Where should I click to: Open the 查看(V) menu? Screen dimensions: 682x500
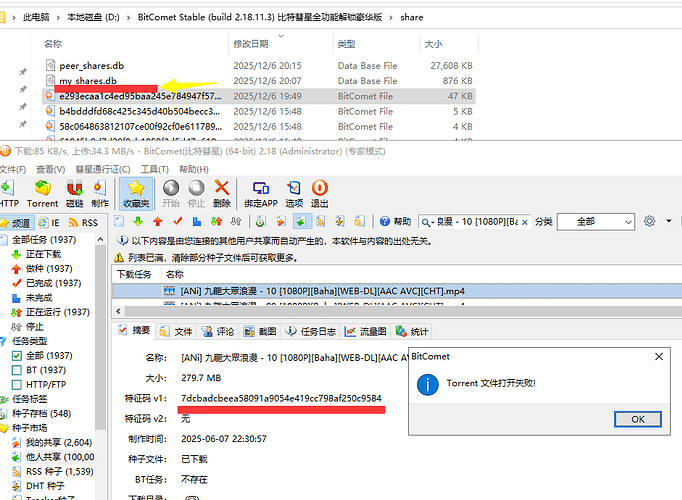[50, 169]
